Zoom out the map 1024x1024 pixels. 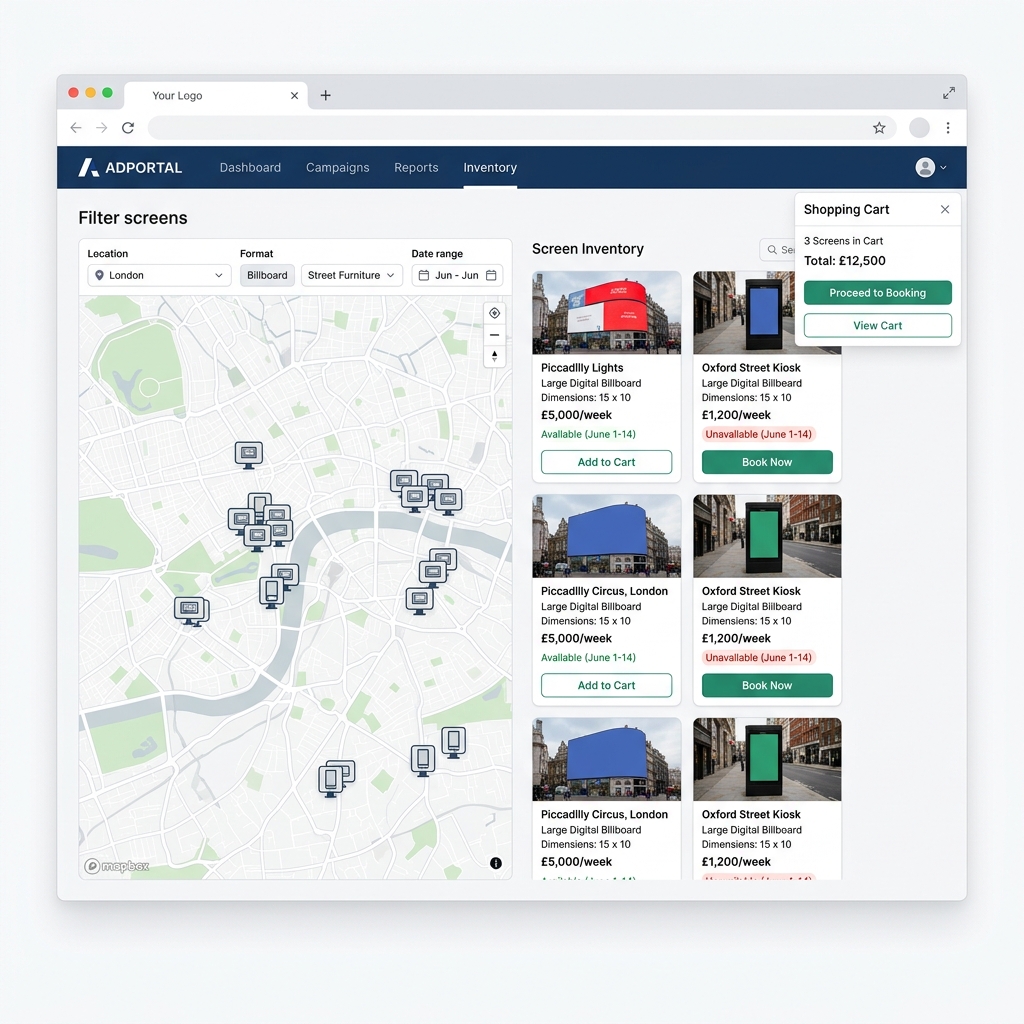[494, 335]
